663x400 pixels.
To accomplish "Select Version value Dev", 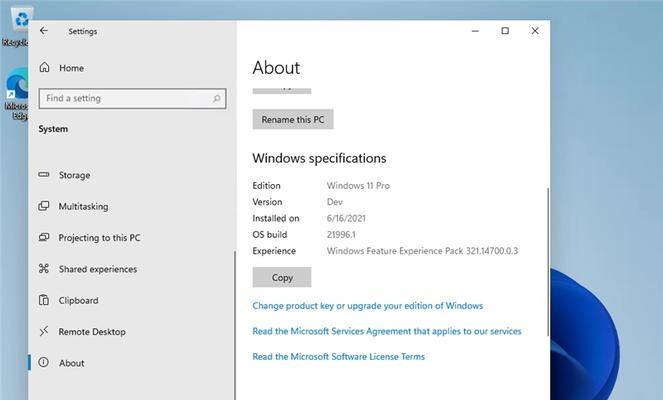I will [334, 202].
